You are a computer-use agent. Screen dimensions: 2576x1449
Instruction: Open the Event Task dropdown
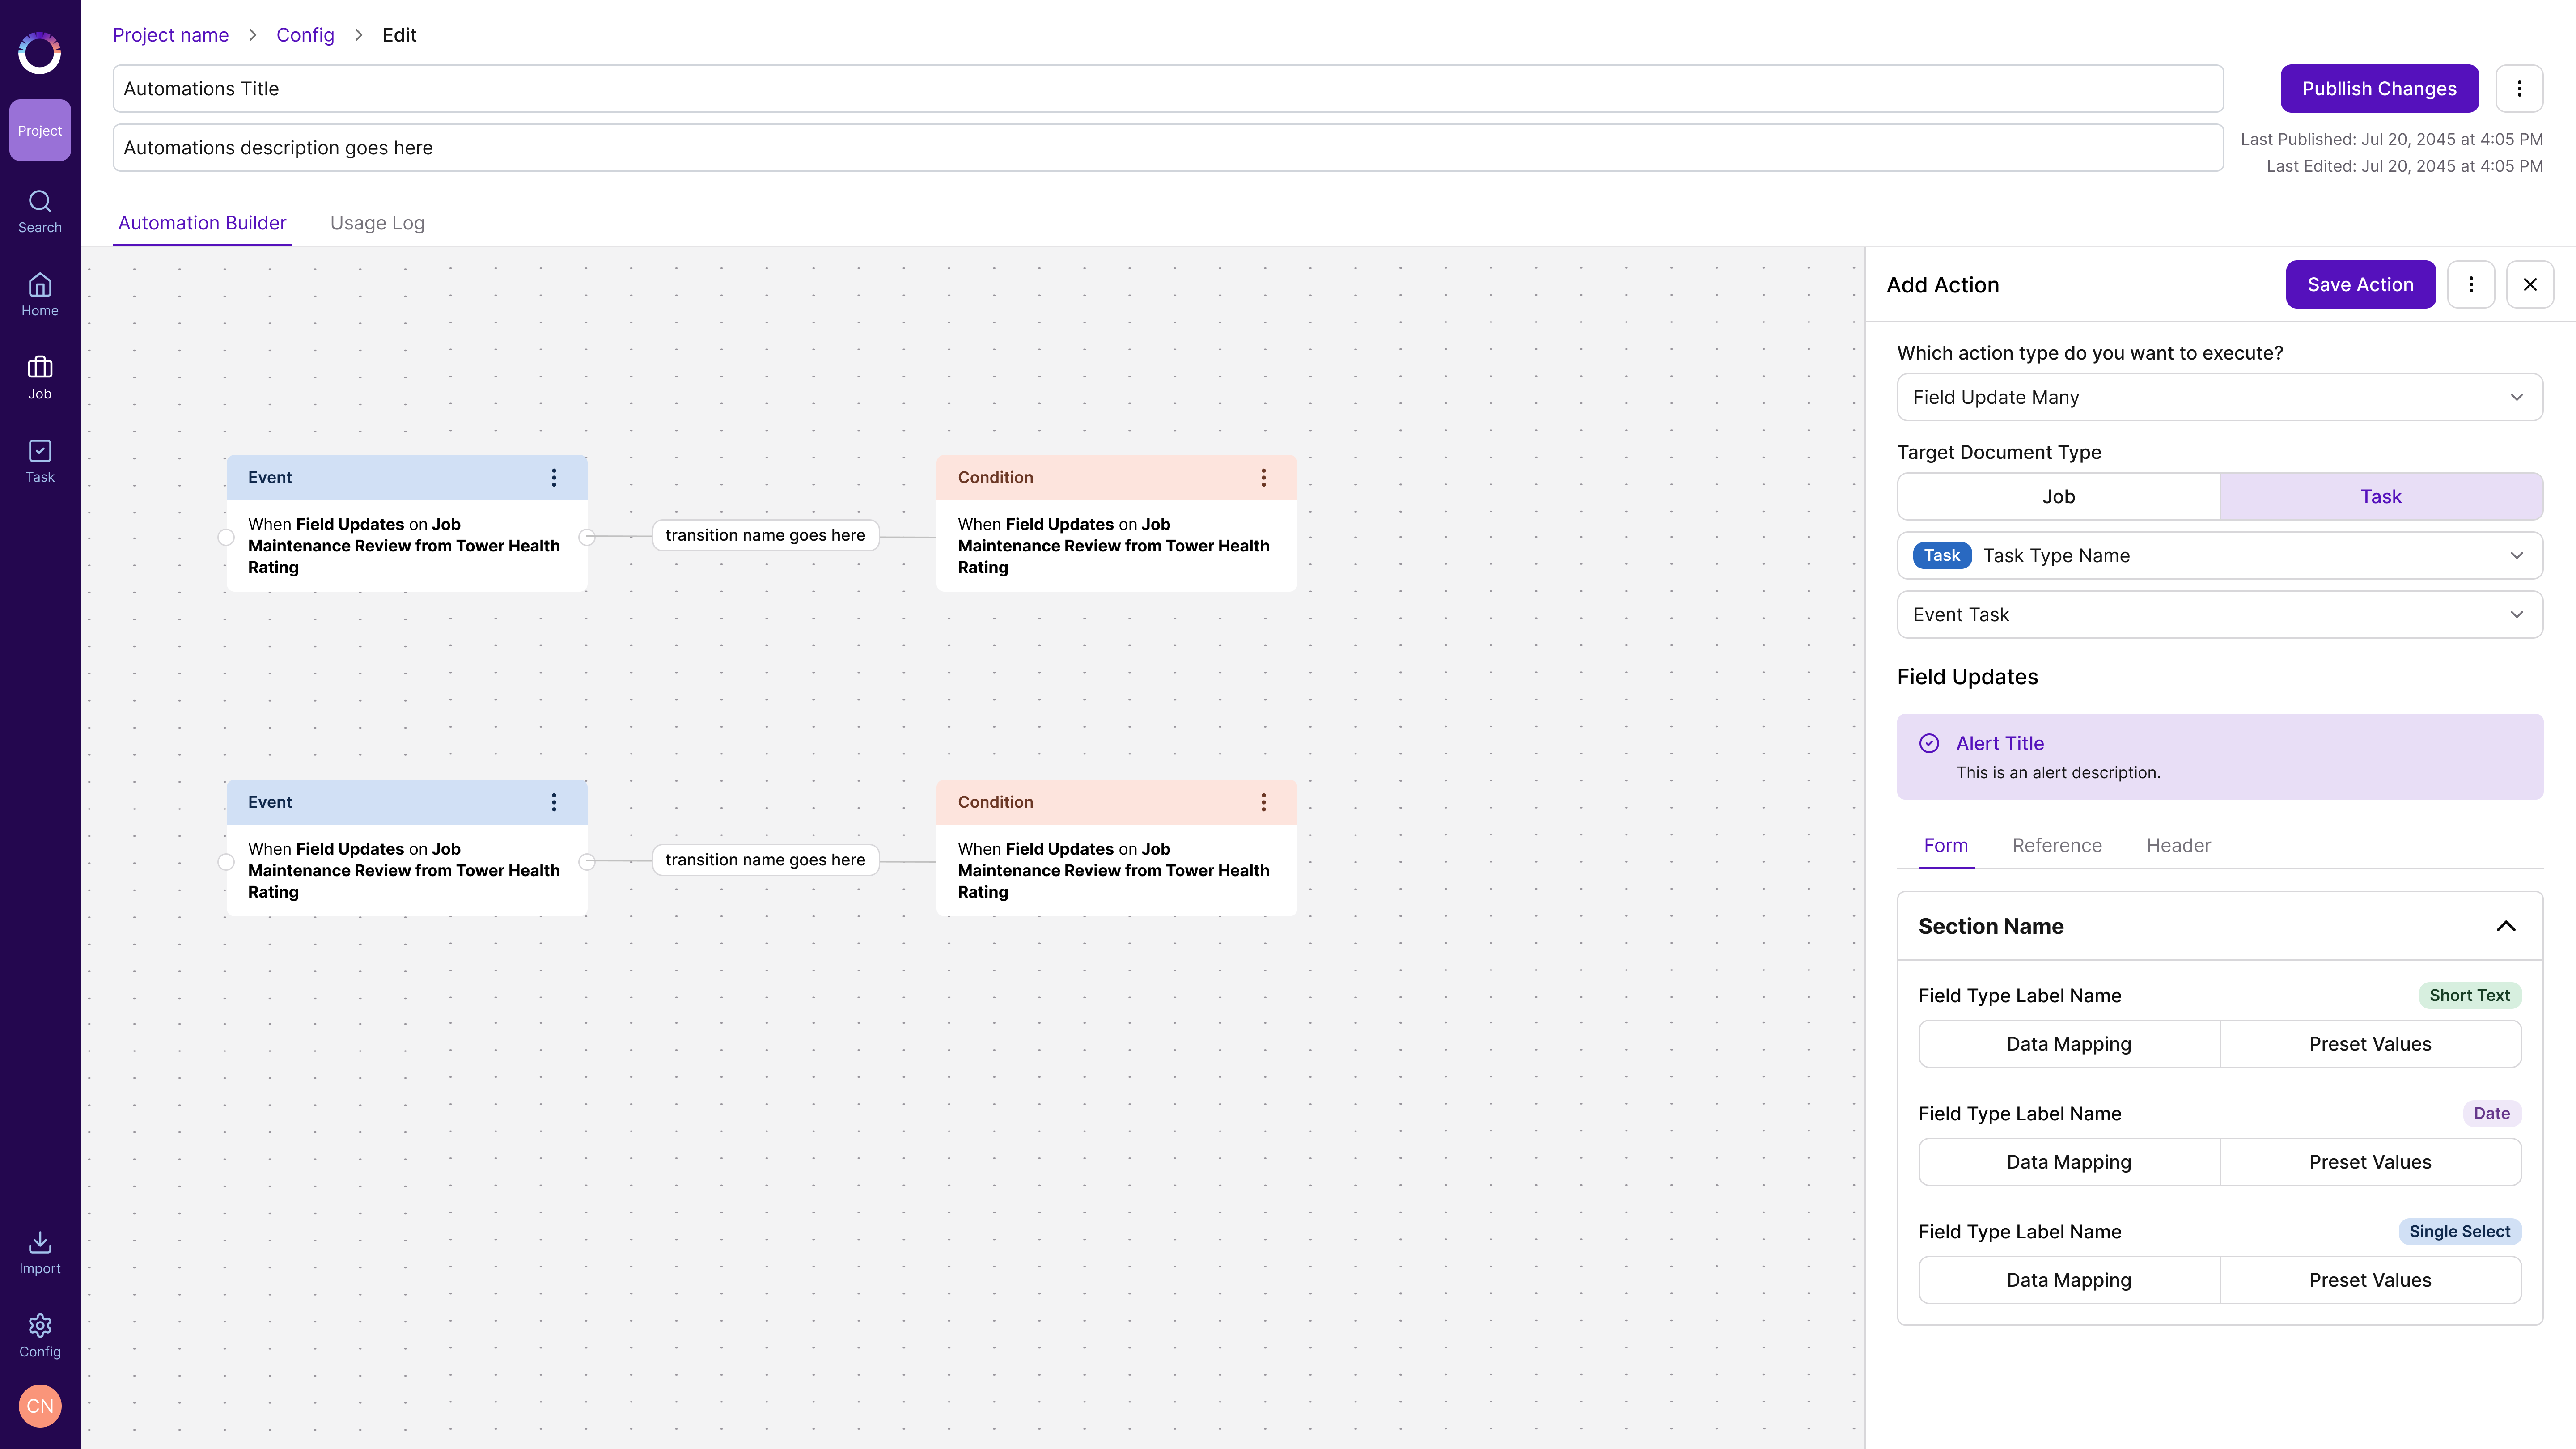pos(2220,615)
